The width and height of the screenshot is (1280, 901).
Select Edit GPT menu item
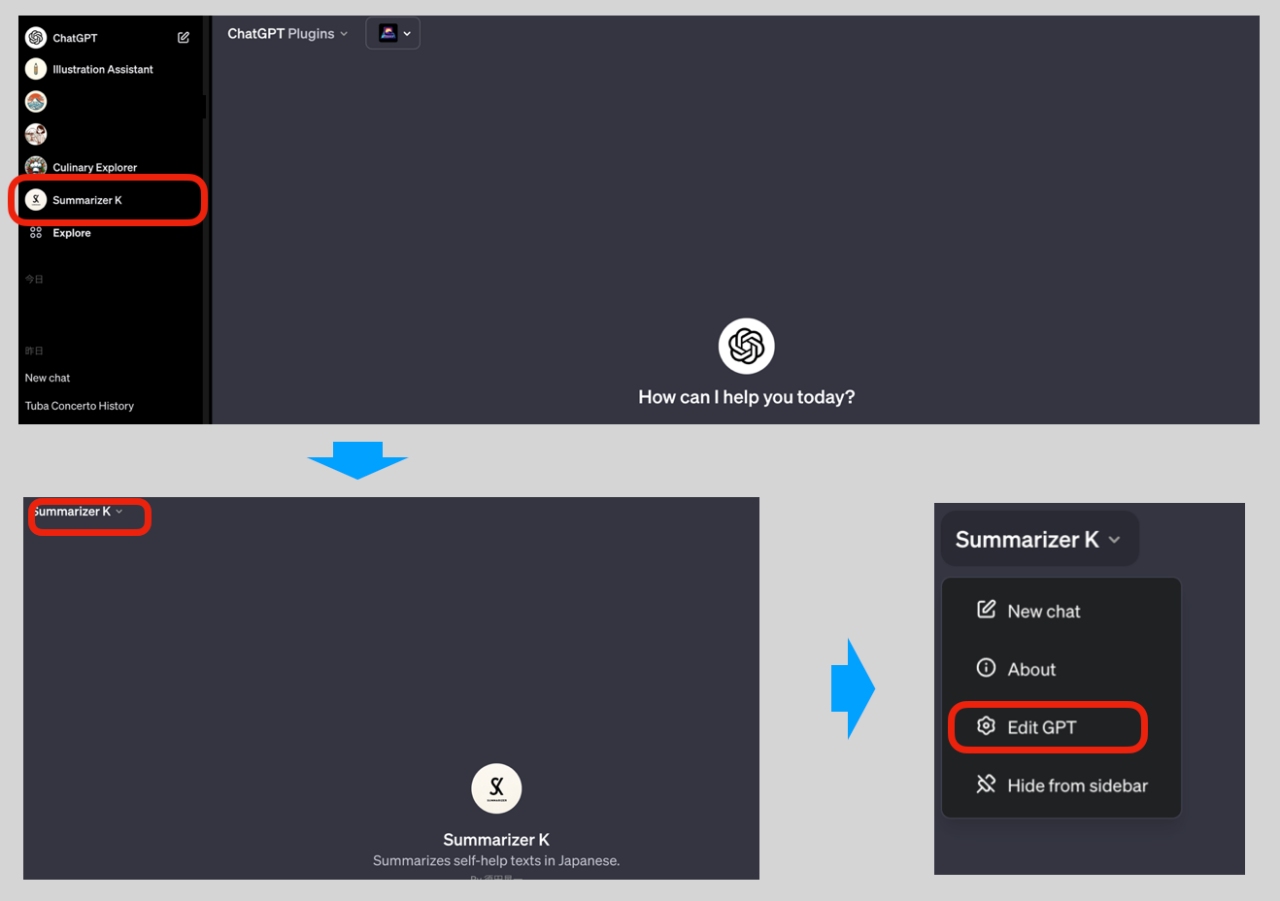(x=1041, y=727)
